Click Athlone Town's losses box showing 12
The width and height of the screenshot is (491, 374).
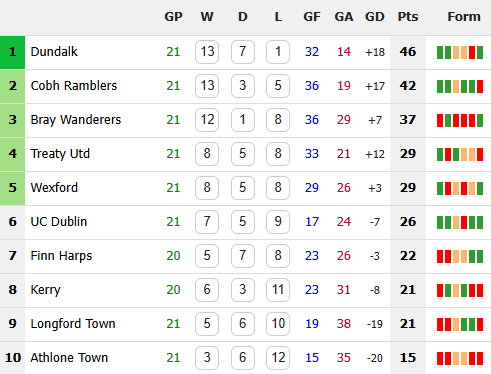pyautogui.click(x=278, y=358)
